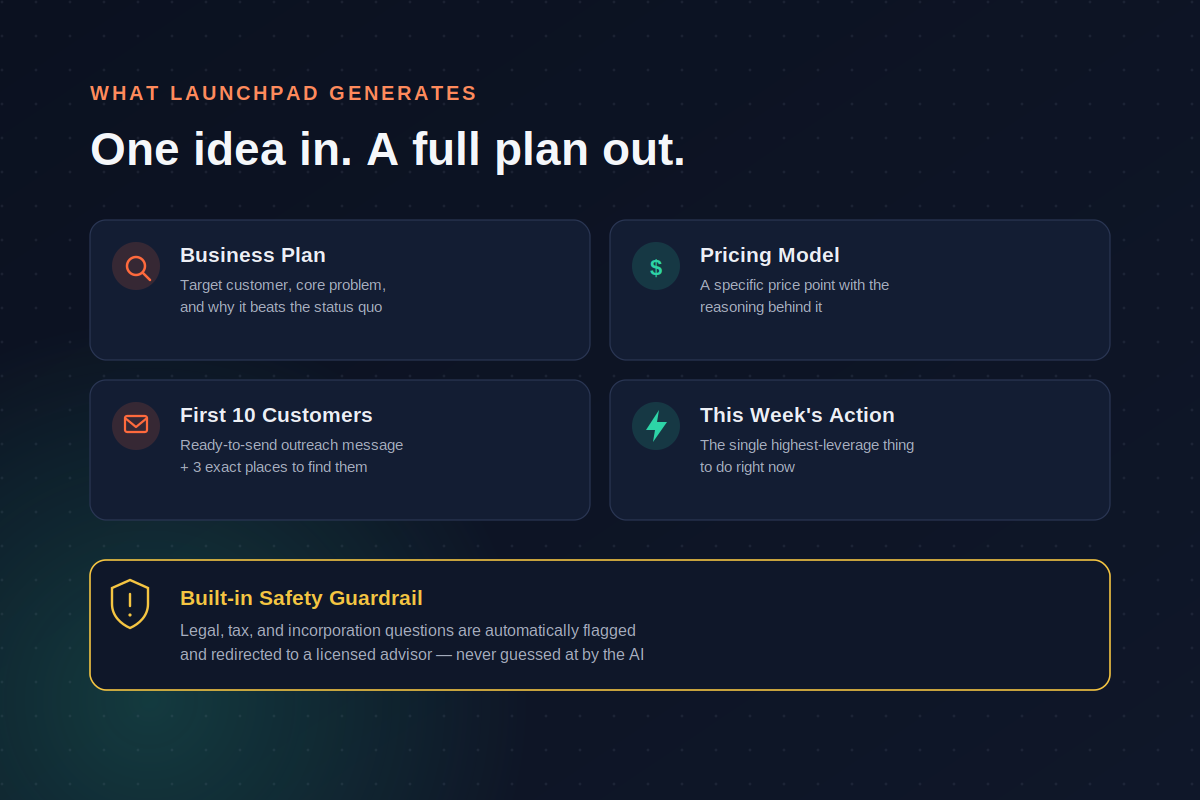Image resolution: width=1200 pixels, height=800 pixels.
Task: Click the 'WHAT LAUNCHPAD GENERATES' orange label
Action: point(284,93)
